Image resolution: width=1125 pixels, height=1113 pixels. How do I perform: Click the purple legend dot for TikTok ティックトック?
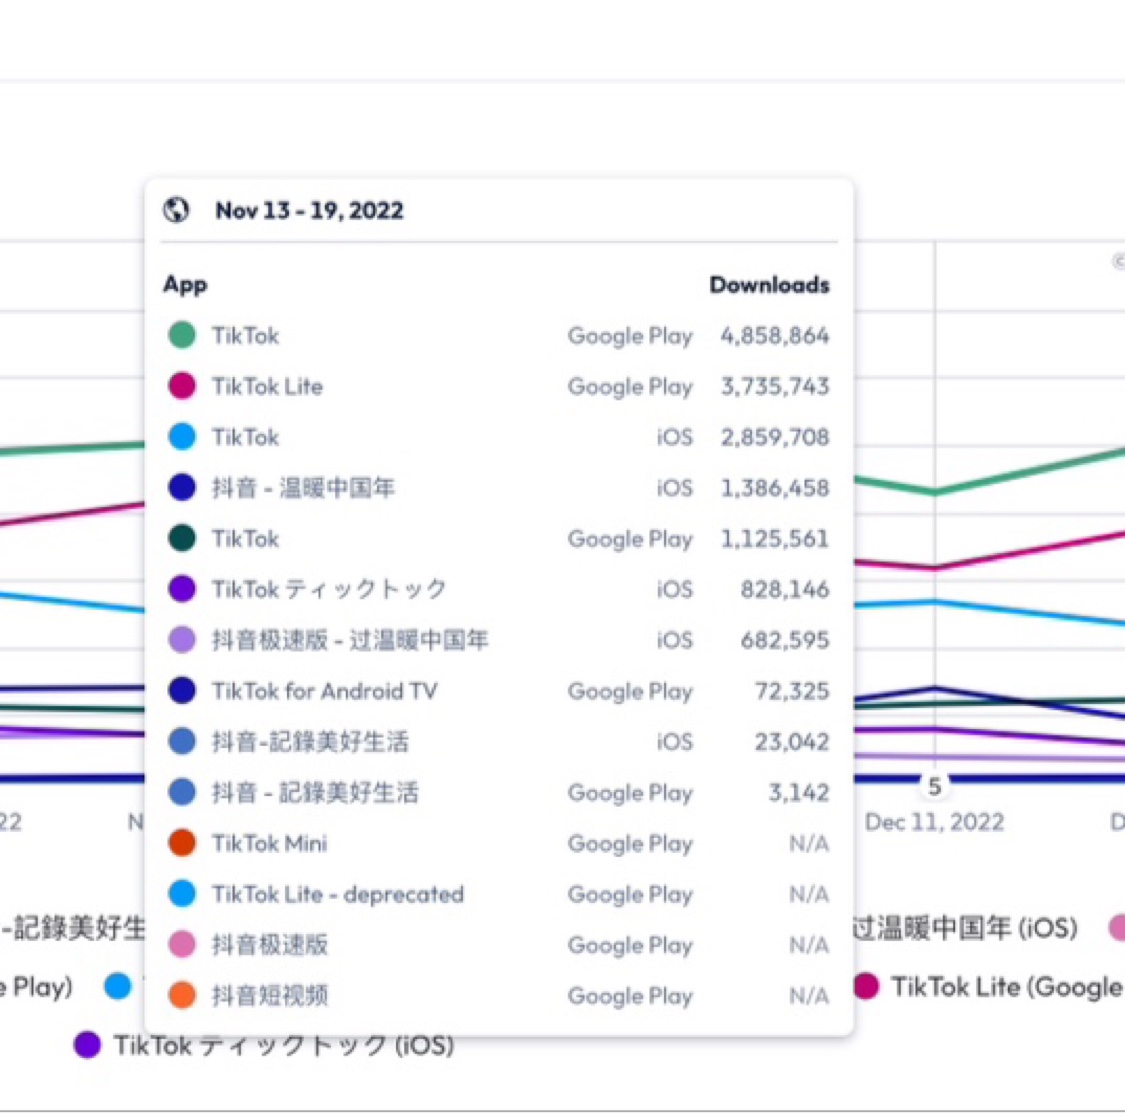coord(88,1046)
